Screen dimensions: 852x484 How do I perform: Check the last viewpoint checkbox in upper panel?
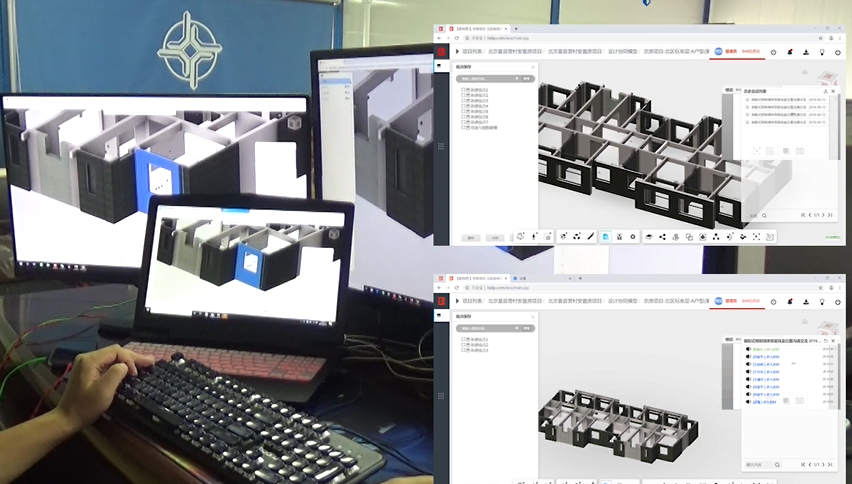(x=463, y=127)
